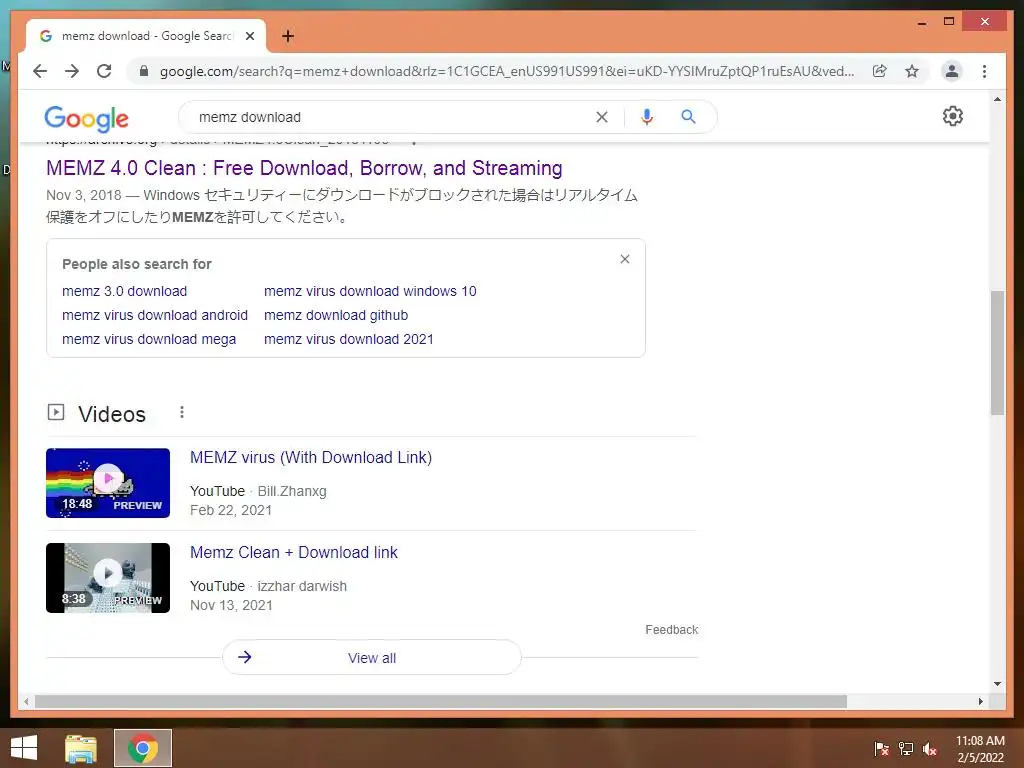1024x768 pixels.
Task: Open network status icon in system tray
Action: [x=906, y=749]
